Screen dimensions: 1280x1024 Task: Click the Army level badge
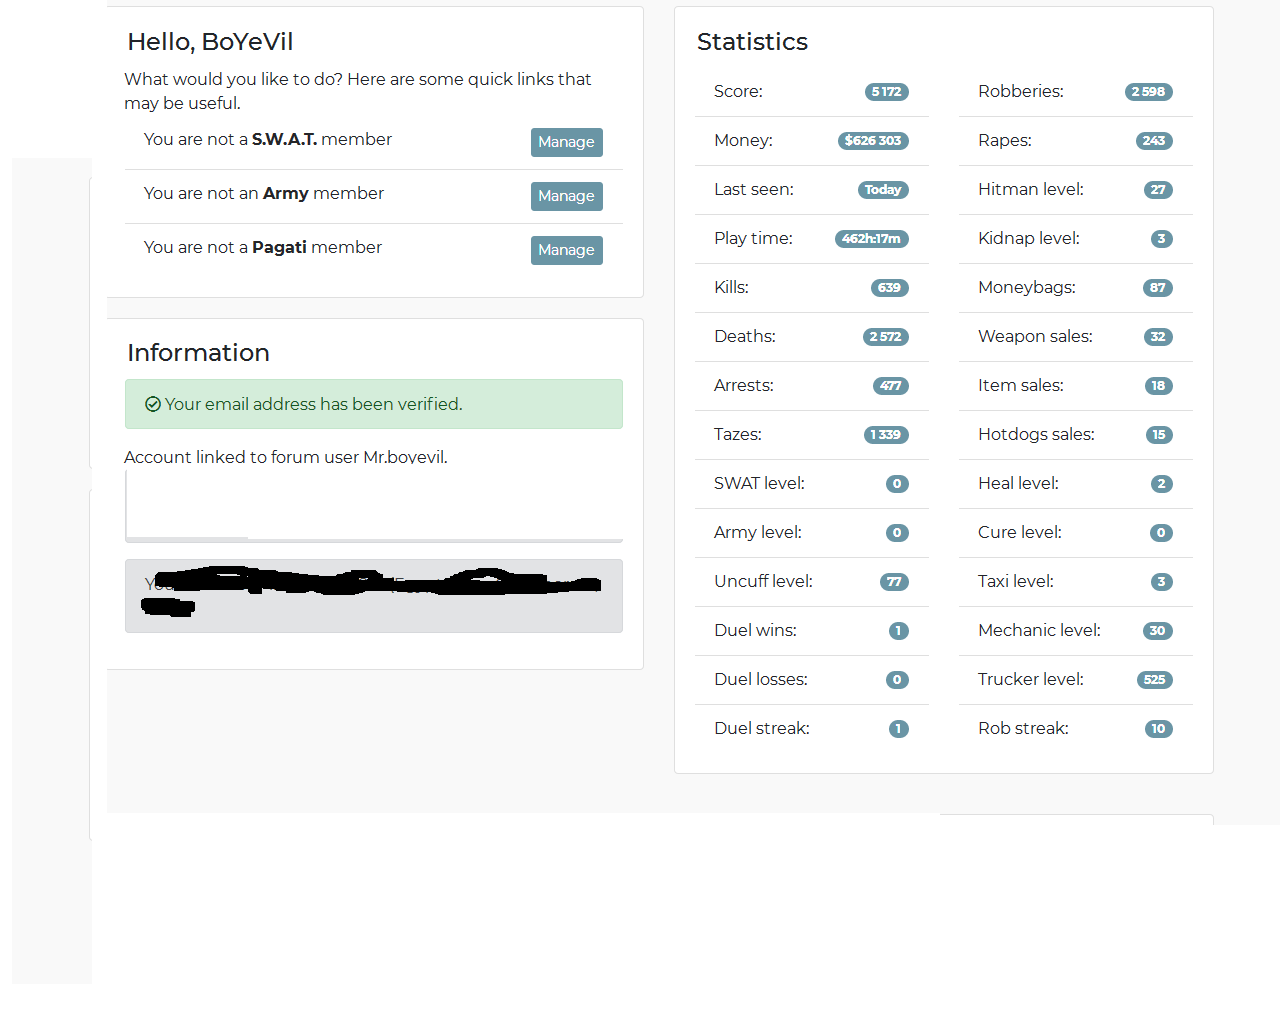click(897, 533)
